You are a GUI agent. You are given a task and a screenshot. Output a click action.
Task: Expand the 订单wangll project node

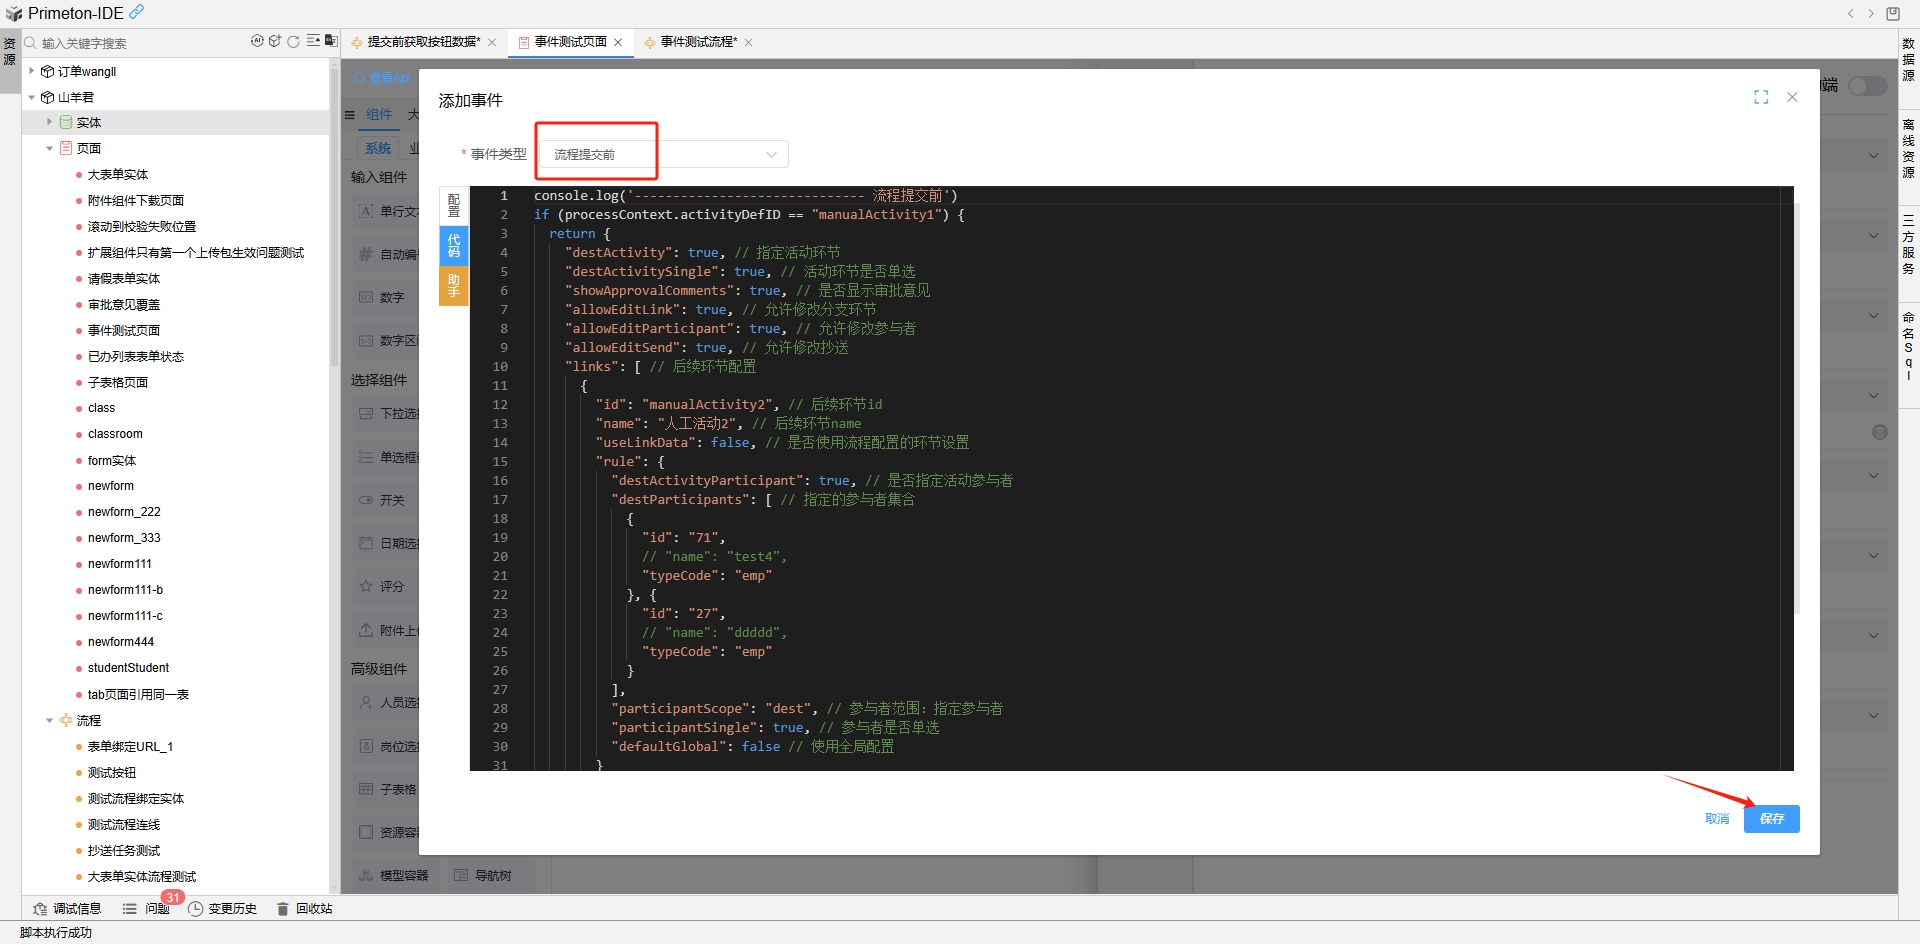click(x=32, y=71)
